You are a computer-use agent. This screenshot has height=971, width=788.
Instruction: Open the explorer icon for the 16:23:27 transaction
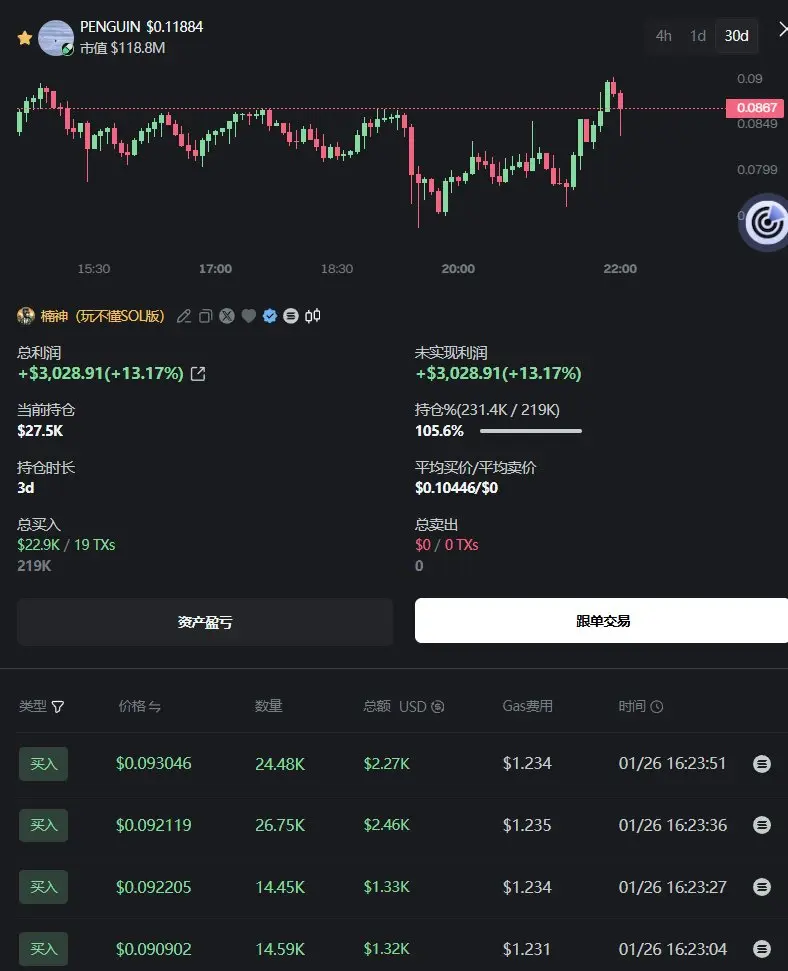[762, 887]
